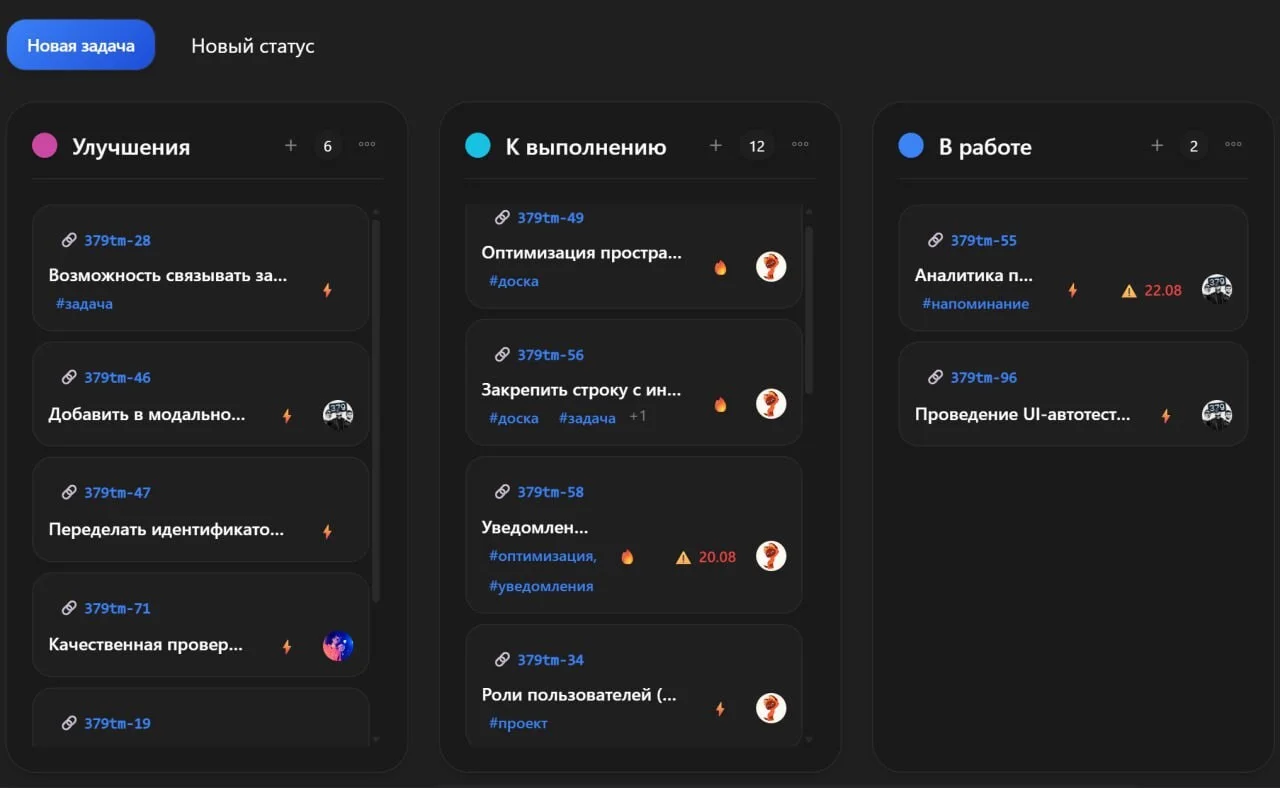Open the 'Переделать идентификато...' task title
This screenshot has height=788, width=1280.
tap(166, 530)
